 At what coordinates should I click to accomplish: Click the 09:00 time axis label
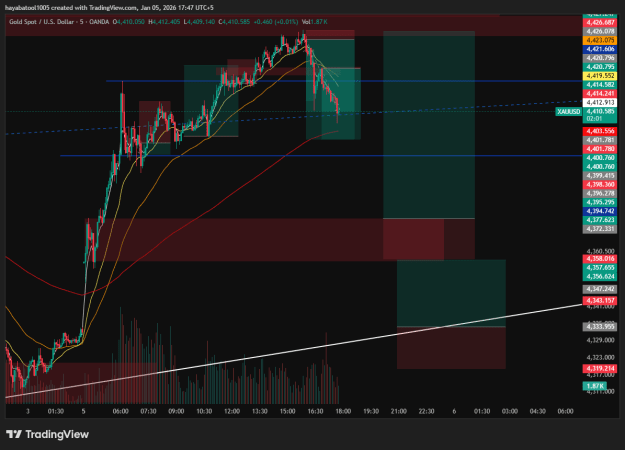[176, 411]
